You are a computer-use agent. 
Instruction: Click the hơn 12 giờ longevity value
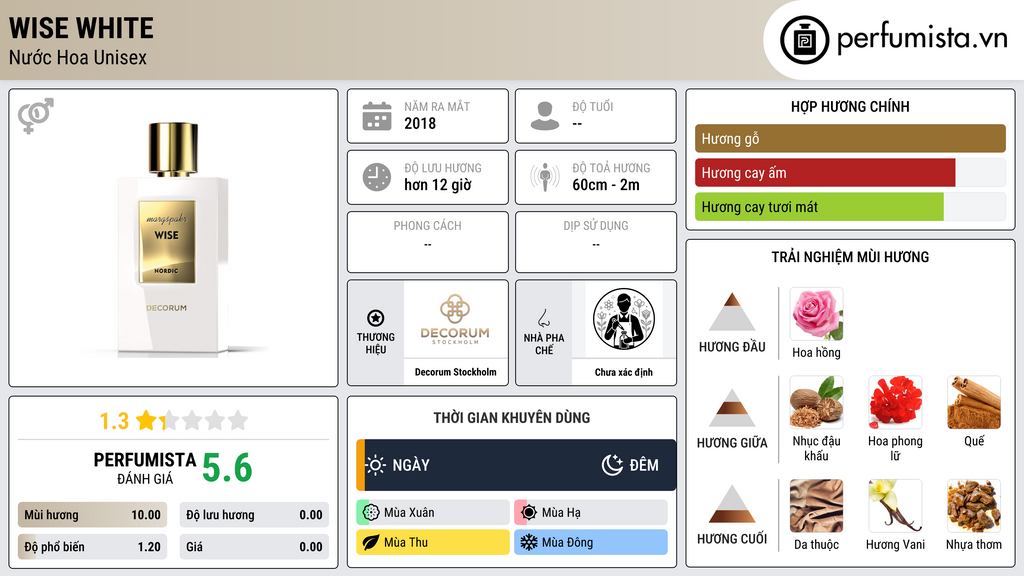tap(438, 185)
